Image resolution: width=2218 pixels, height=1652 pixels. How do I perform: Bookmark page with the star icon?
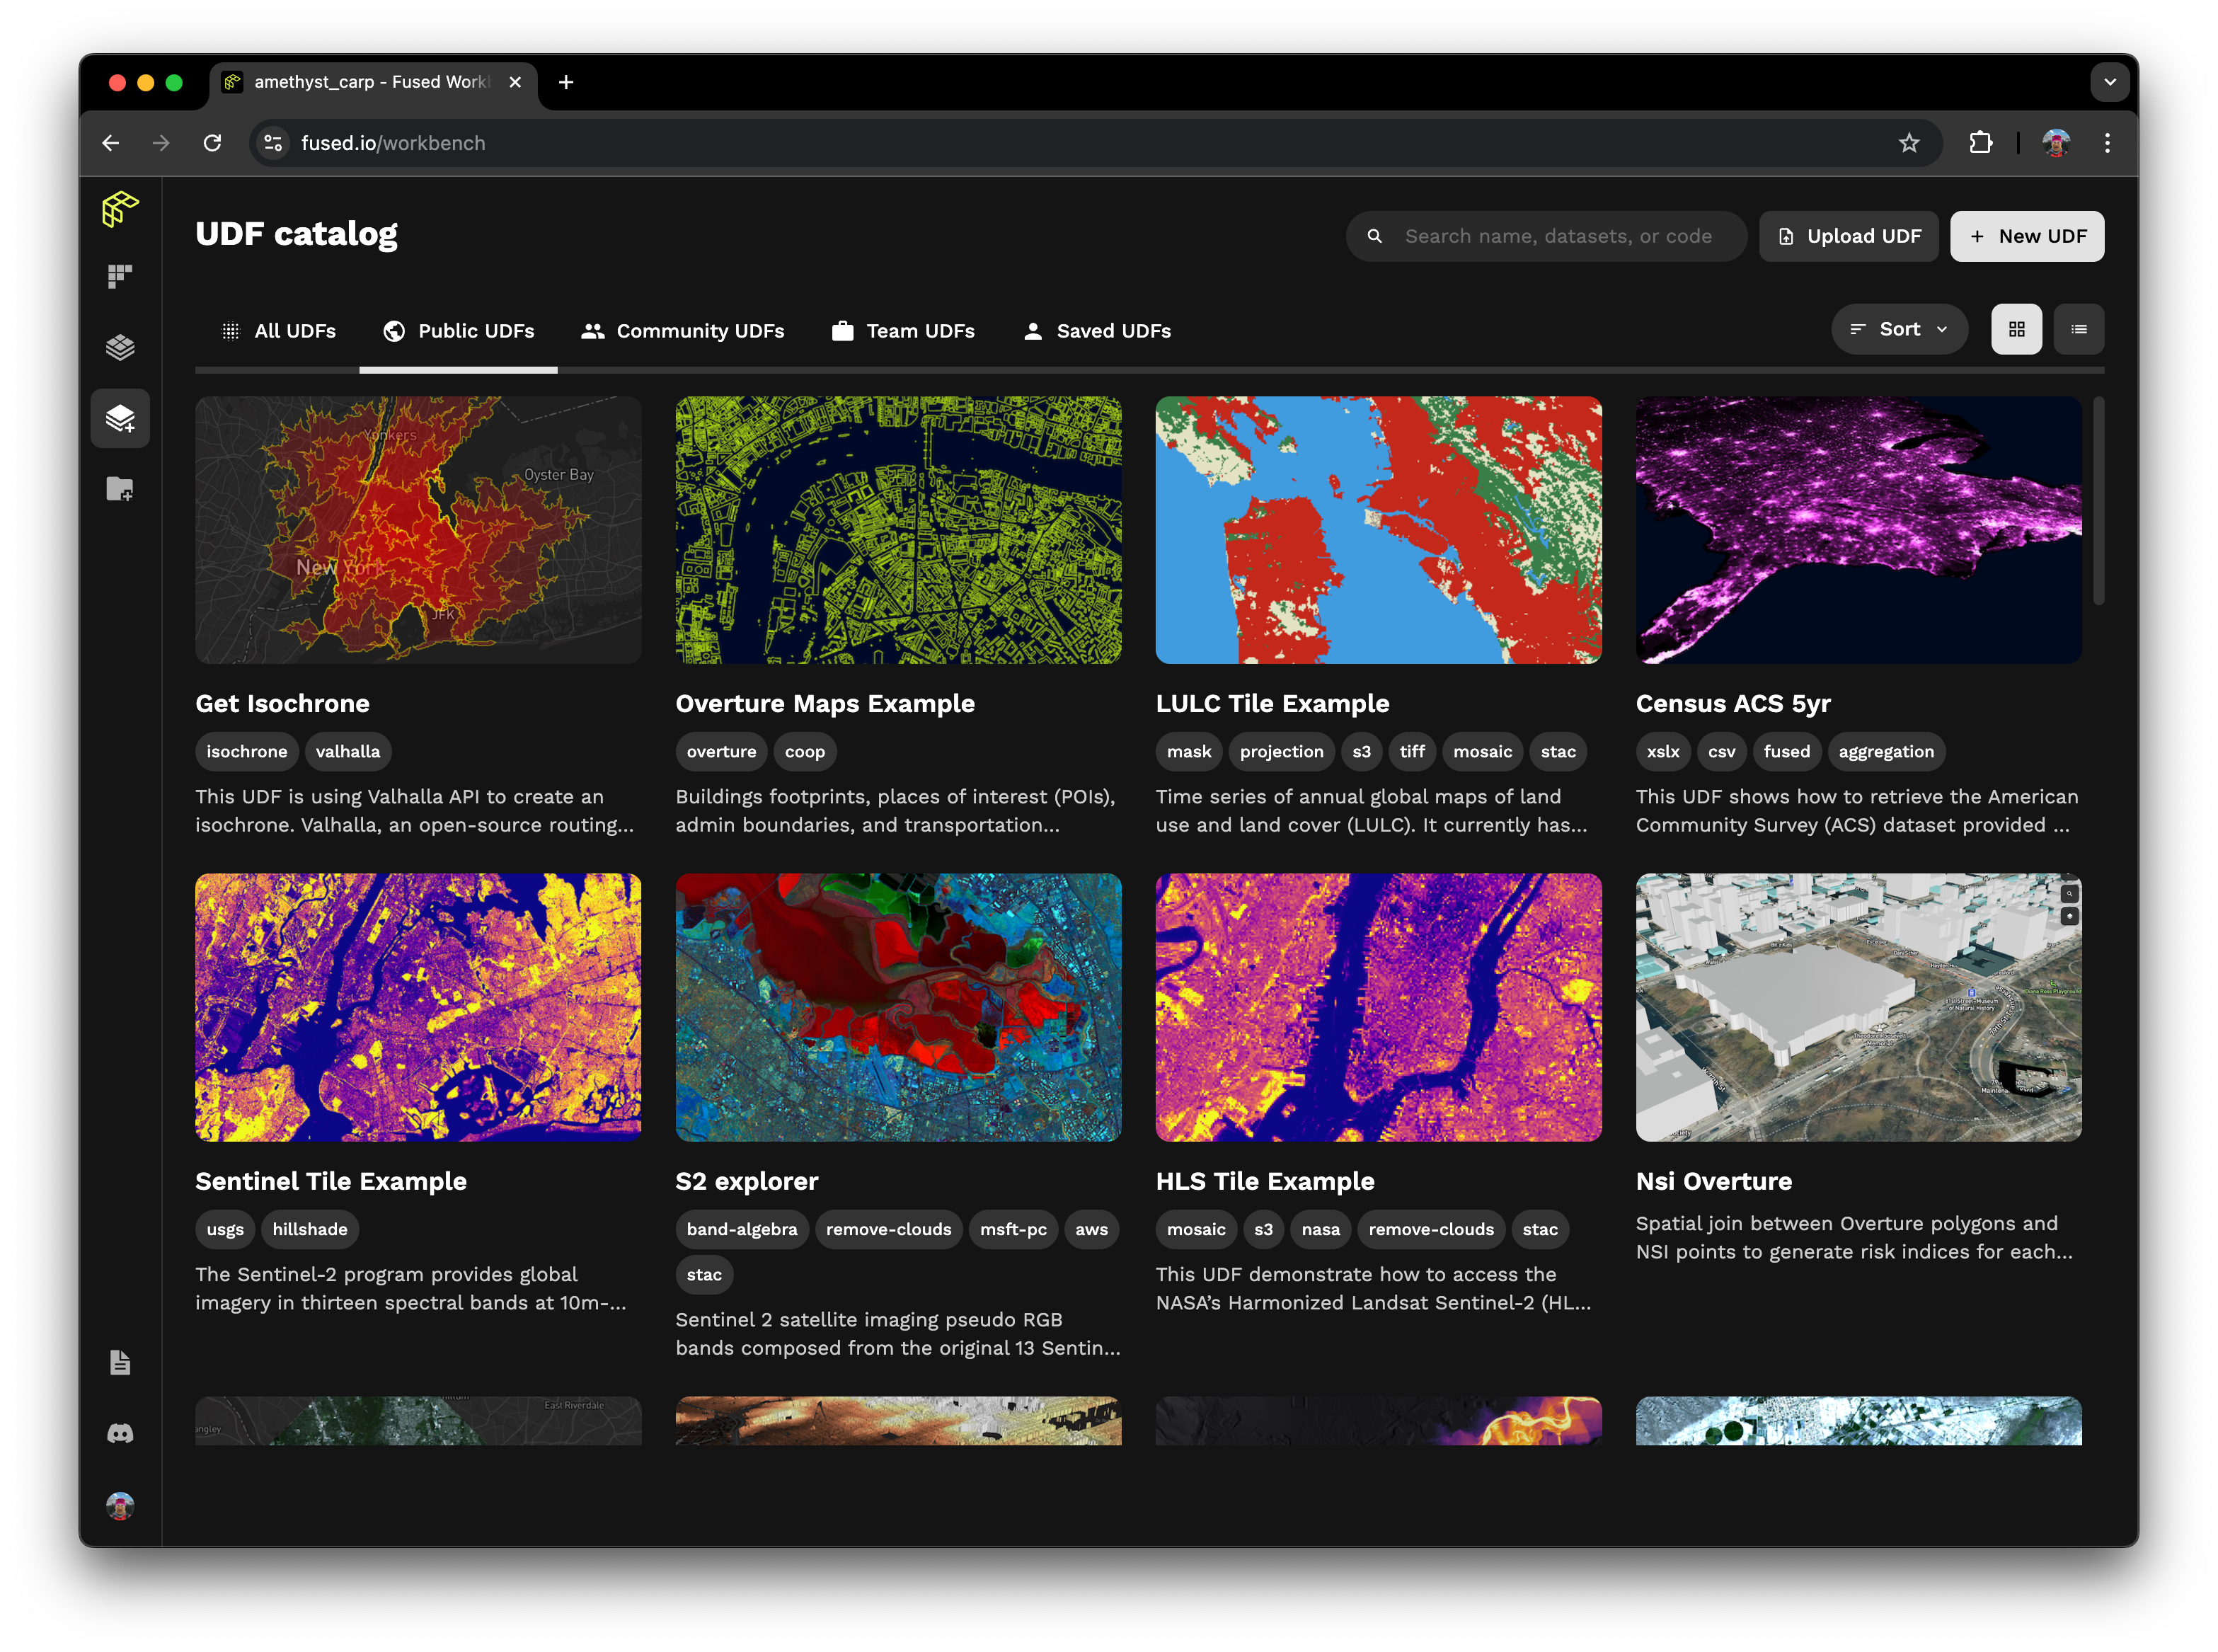pos(1909,143)
